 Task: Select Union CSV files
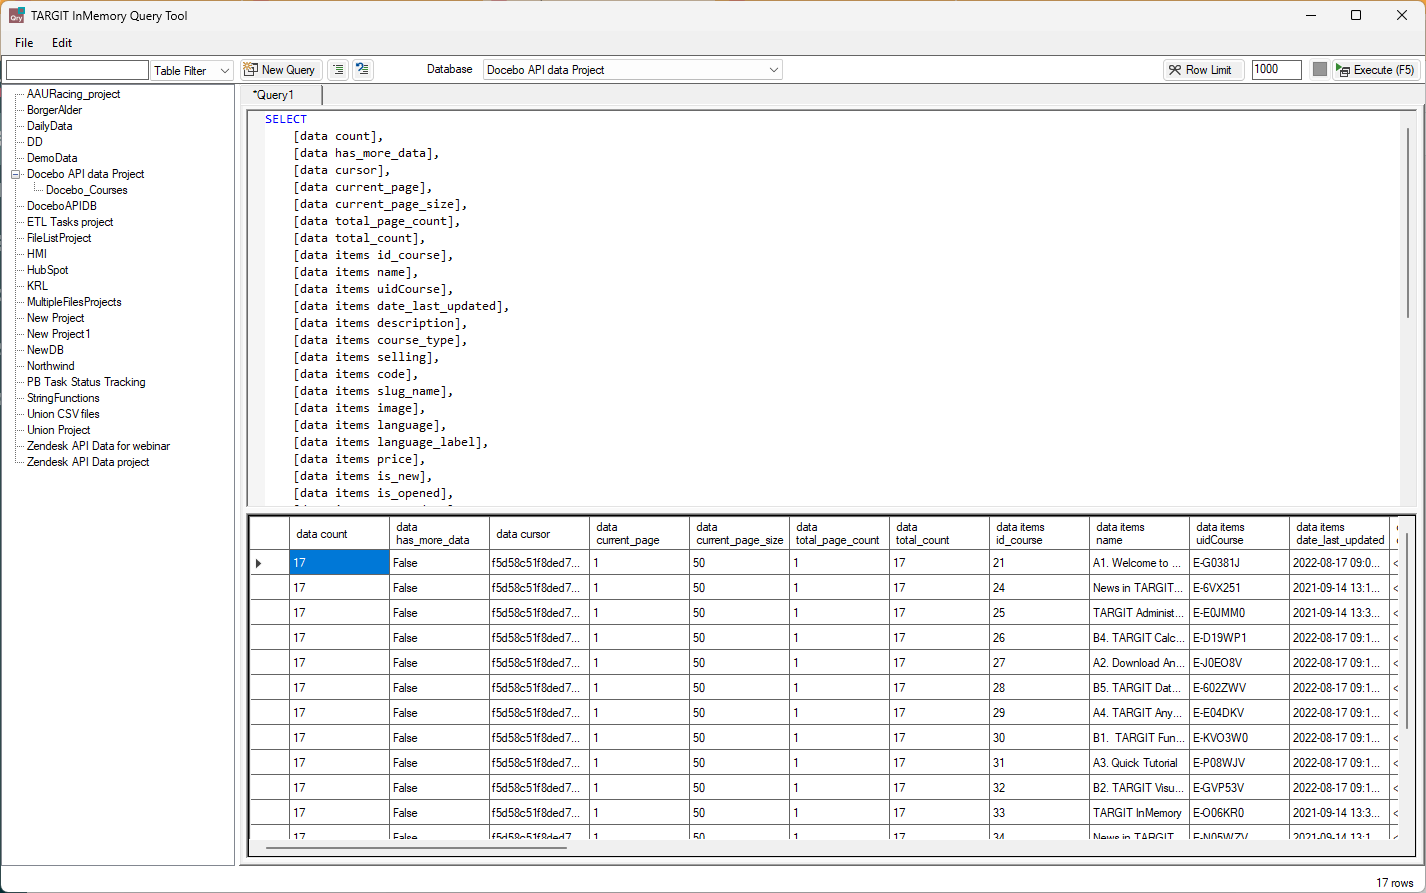coord(63,414)
